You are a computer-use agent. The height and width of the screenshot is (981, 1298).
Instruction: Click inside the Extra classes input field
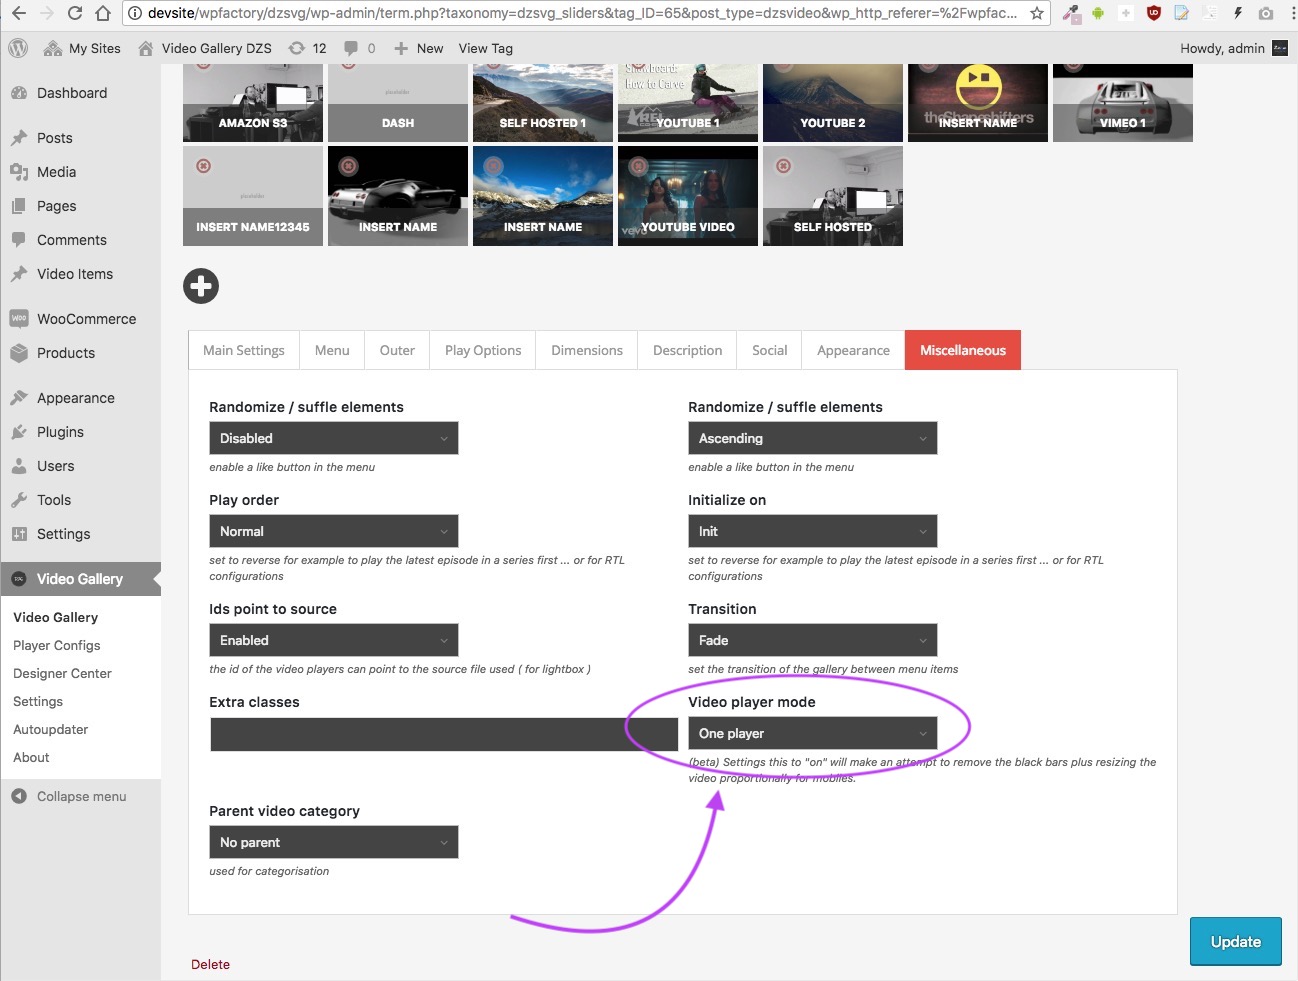[x=444, y=734]
